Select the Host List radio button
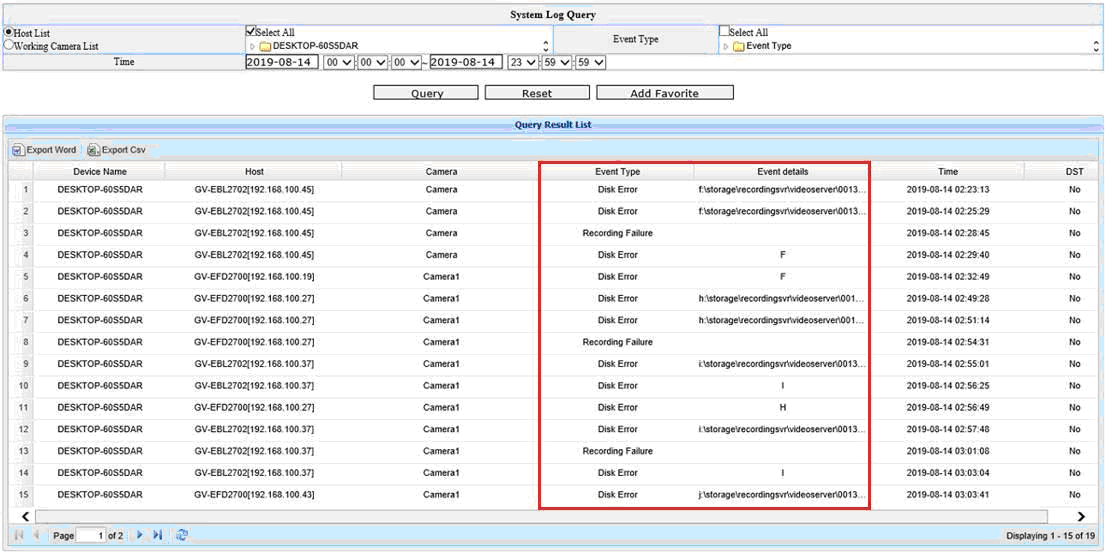Screen dimensions: 1106x553 pos(8,32)
